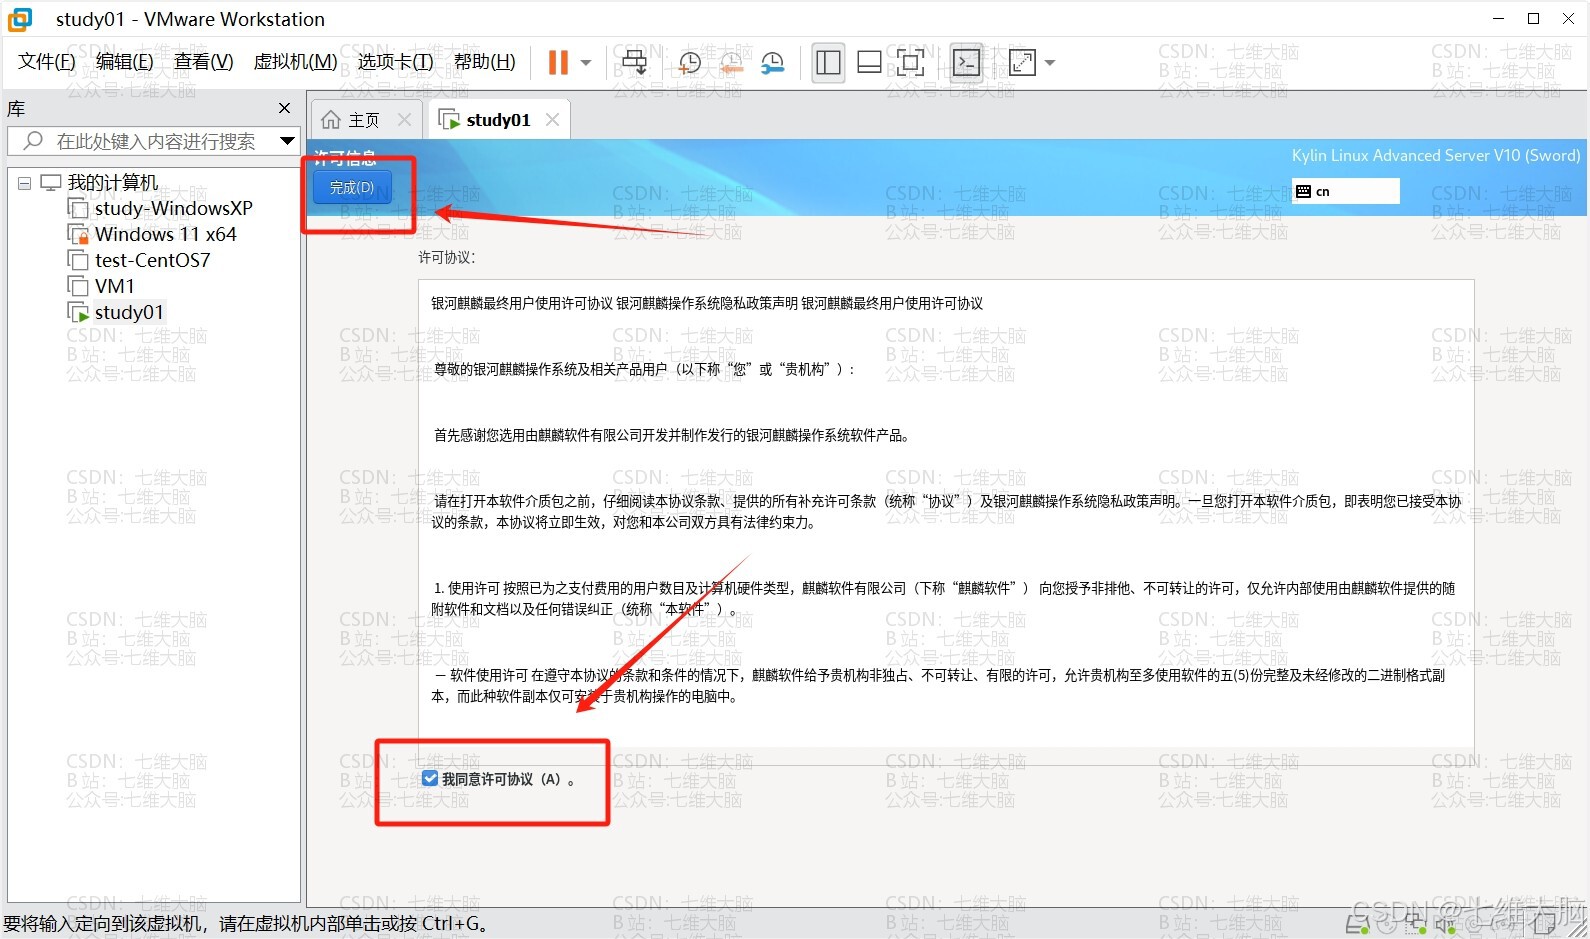Open the library search dropdown arrow
This screenshot has height=939, width=1590.
click(x=288, y=141)
